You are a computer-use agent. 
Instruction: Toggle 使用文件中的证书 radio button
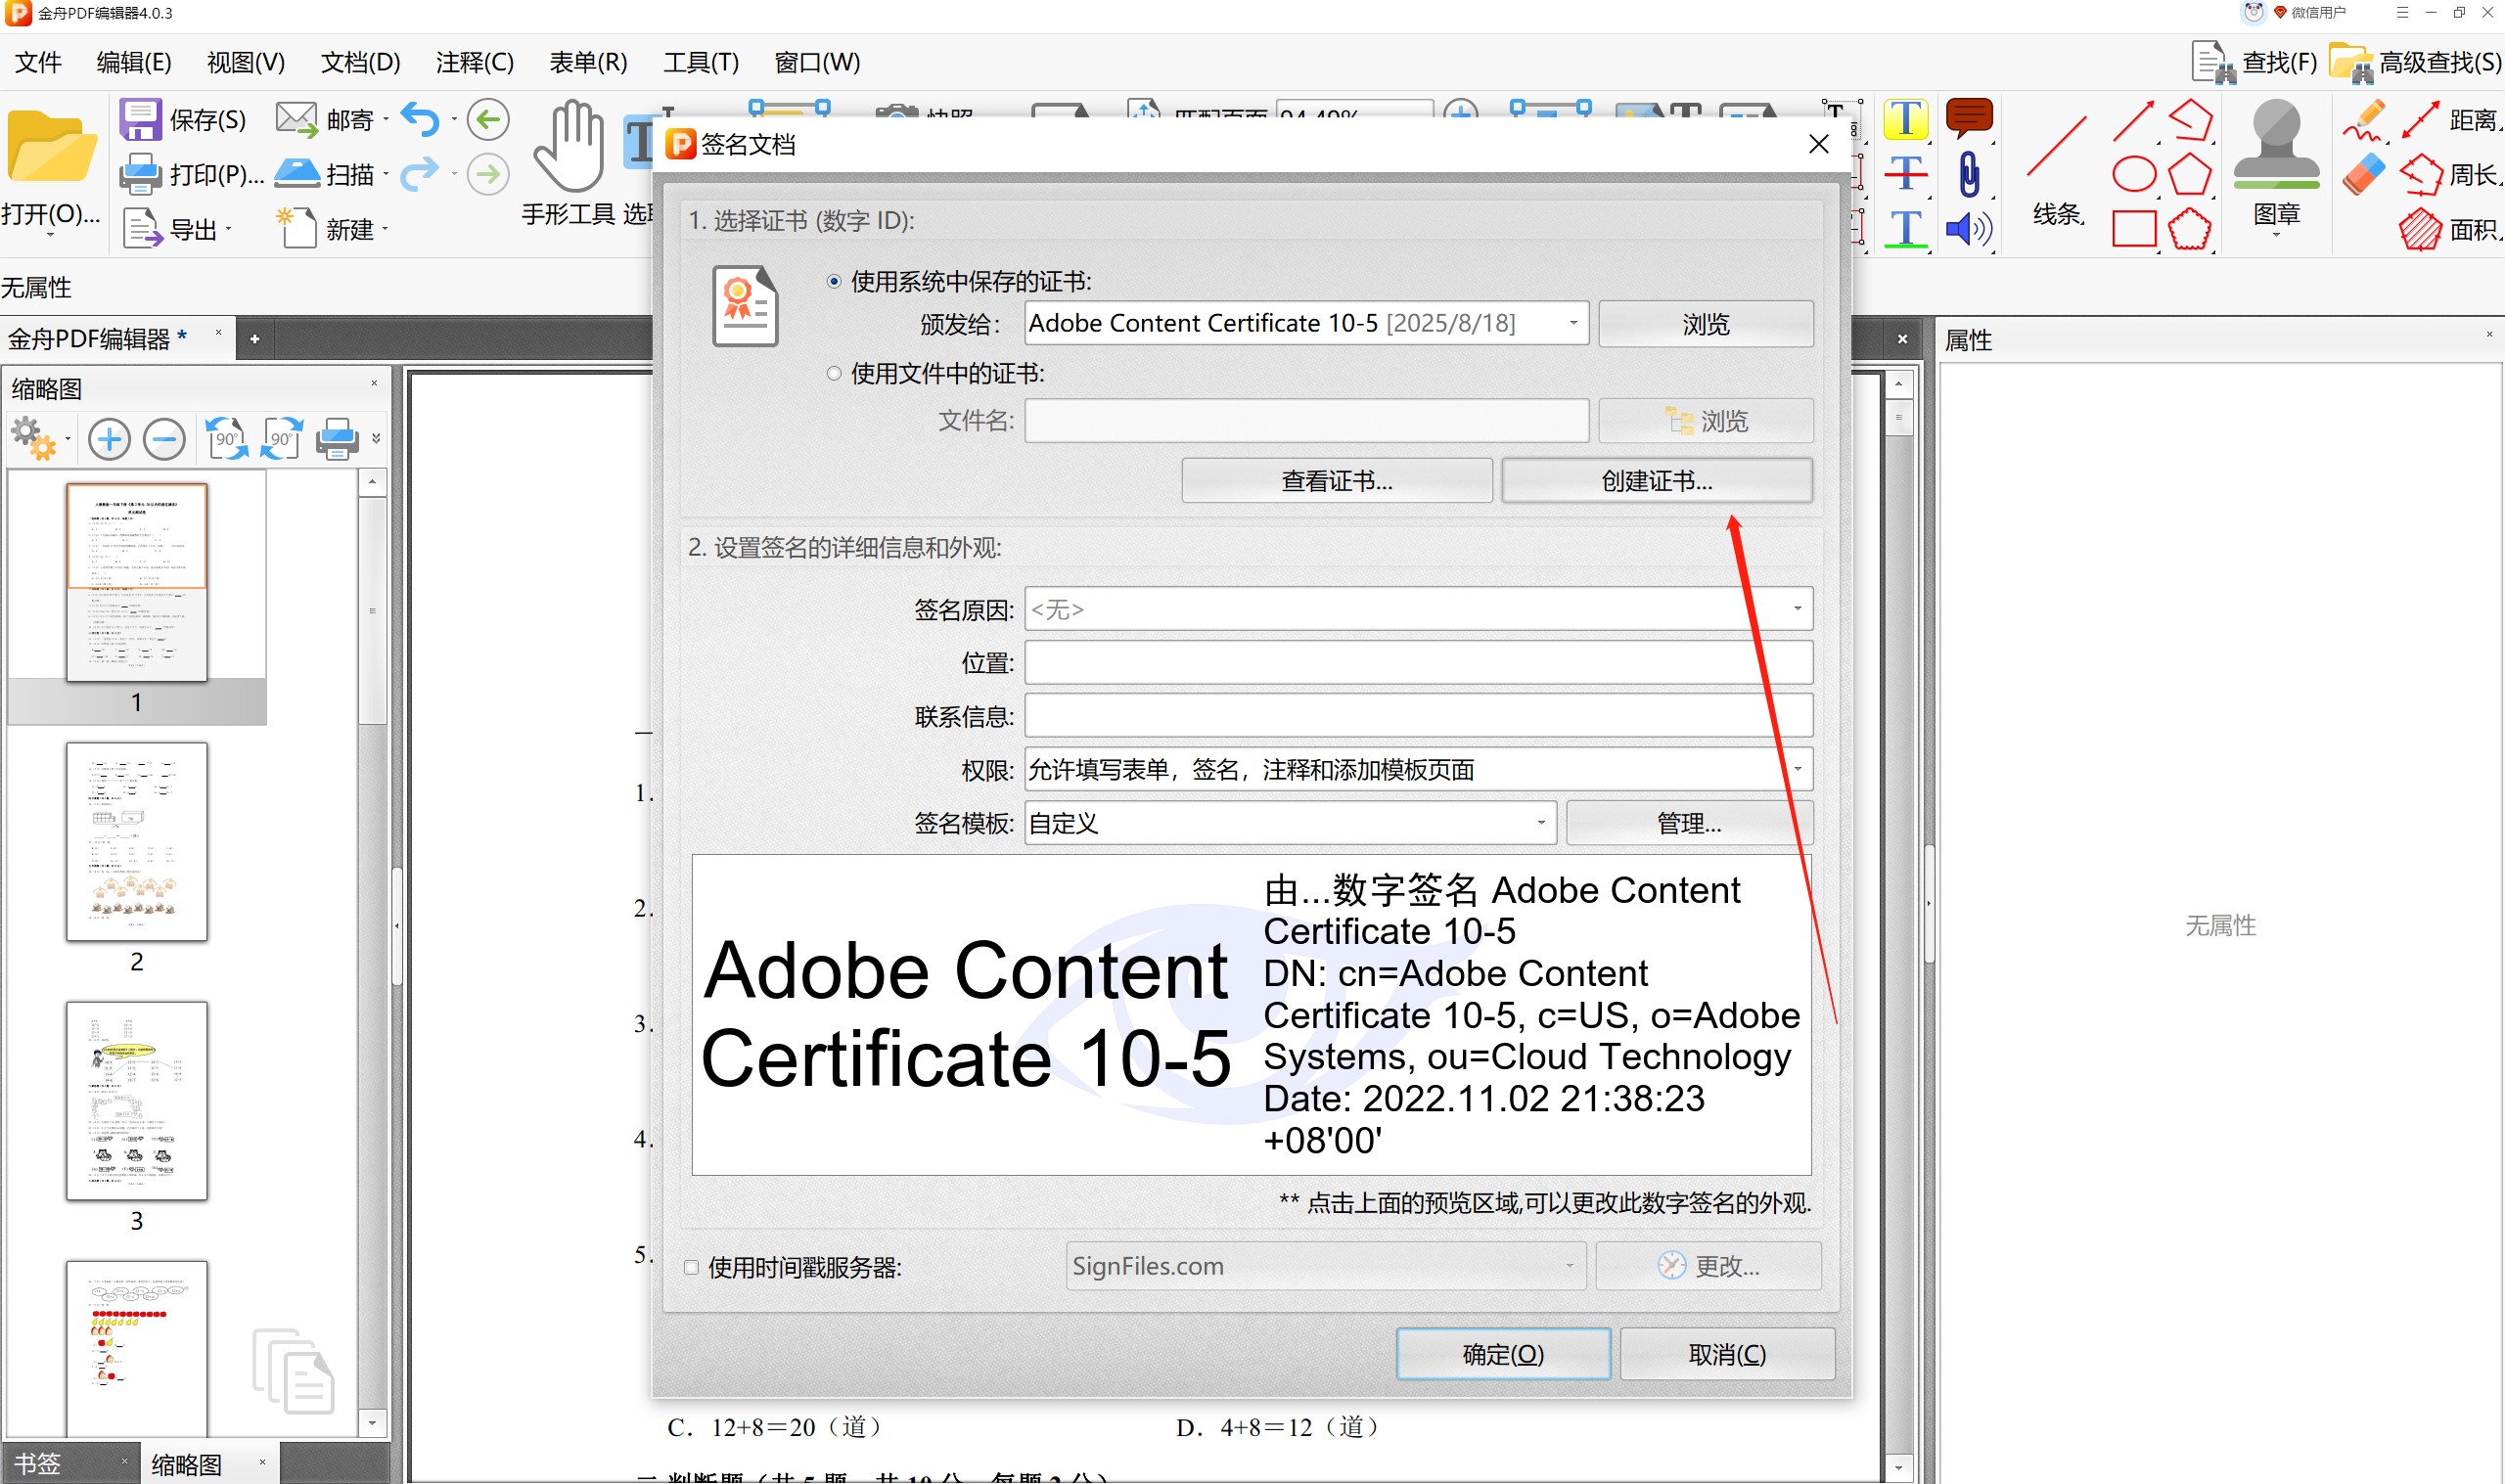coord(834,373)
